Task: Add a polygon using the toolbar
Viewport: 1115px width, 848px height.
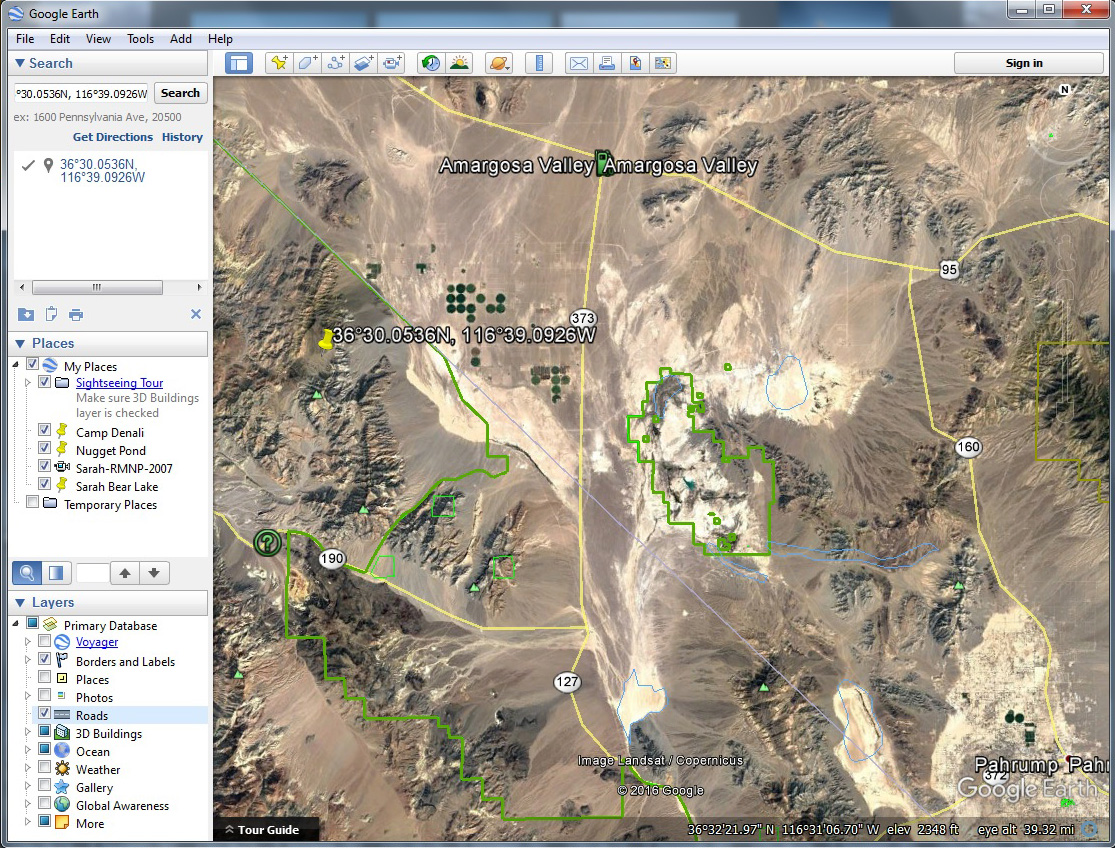Action: click(x=307, y=63)
